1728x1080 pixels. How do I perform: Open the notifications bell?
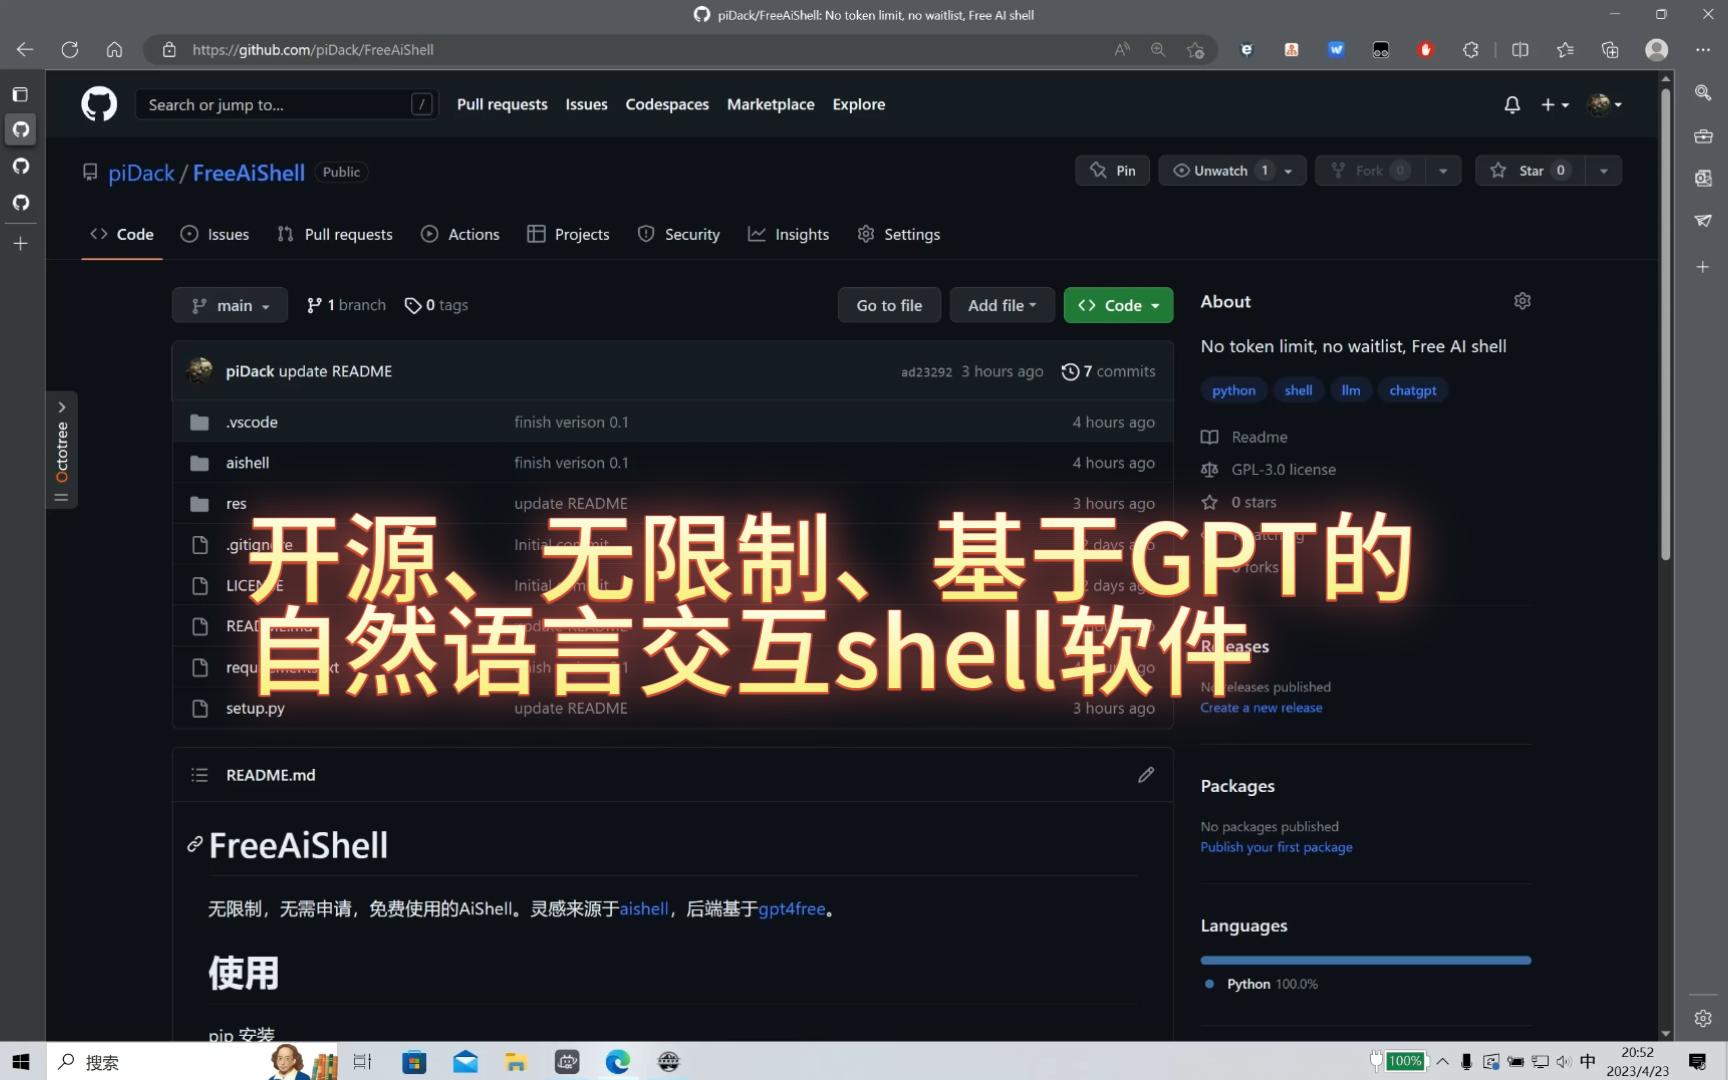click(1511, 104)
